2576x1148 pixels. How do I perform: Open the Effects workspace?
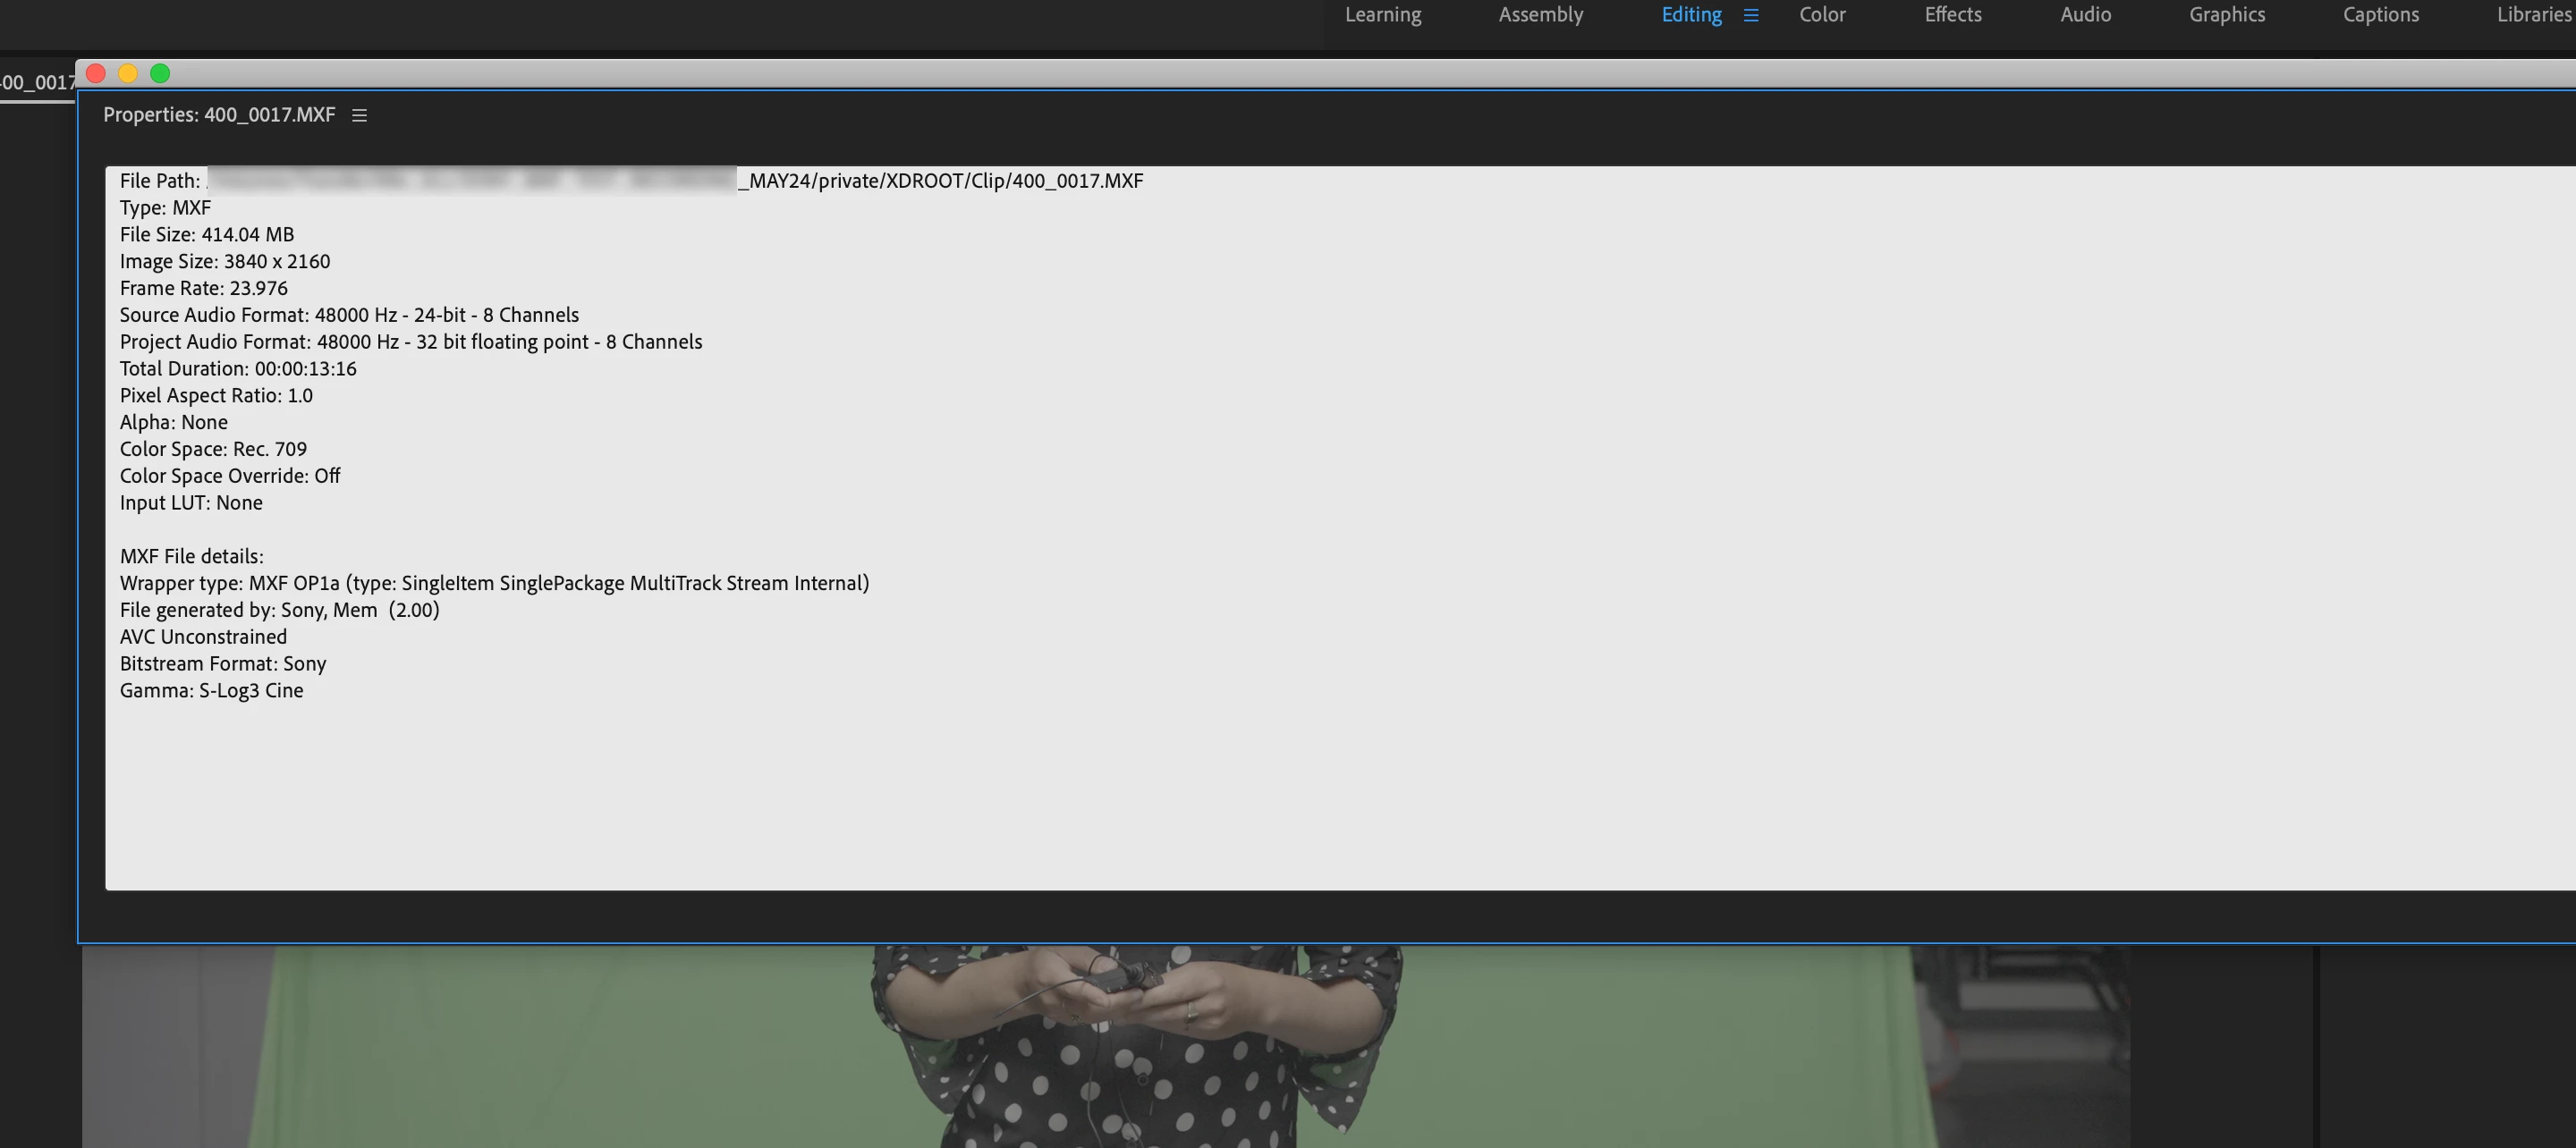(x=1952, y=15)
